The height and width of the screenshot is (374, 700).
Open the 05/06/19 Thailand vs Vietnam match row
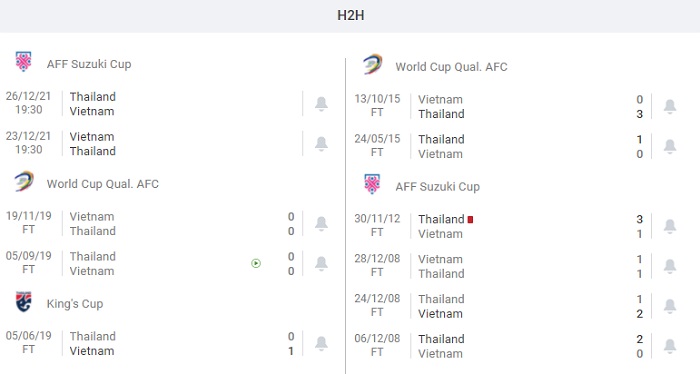point(152,343)
